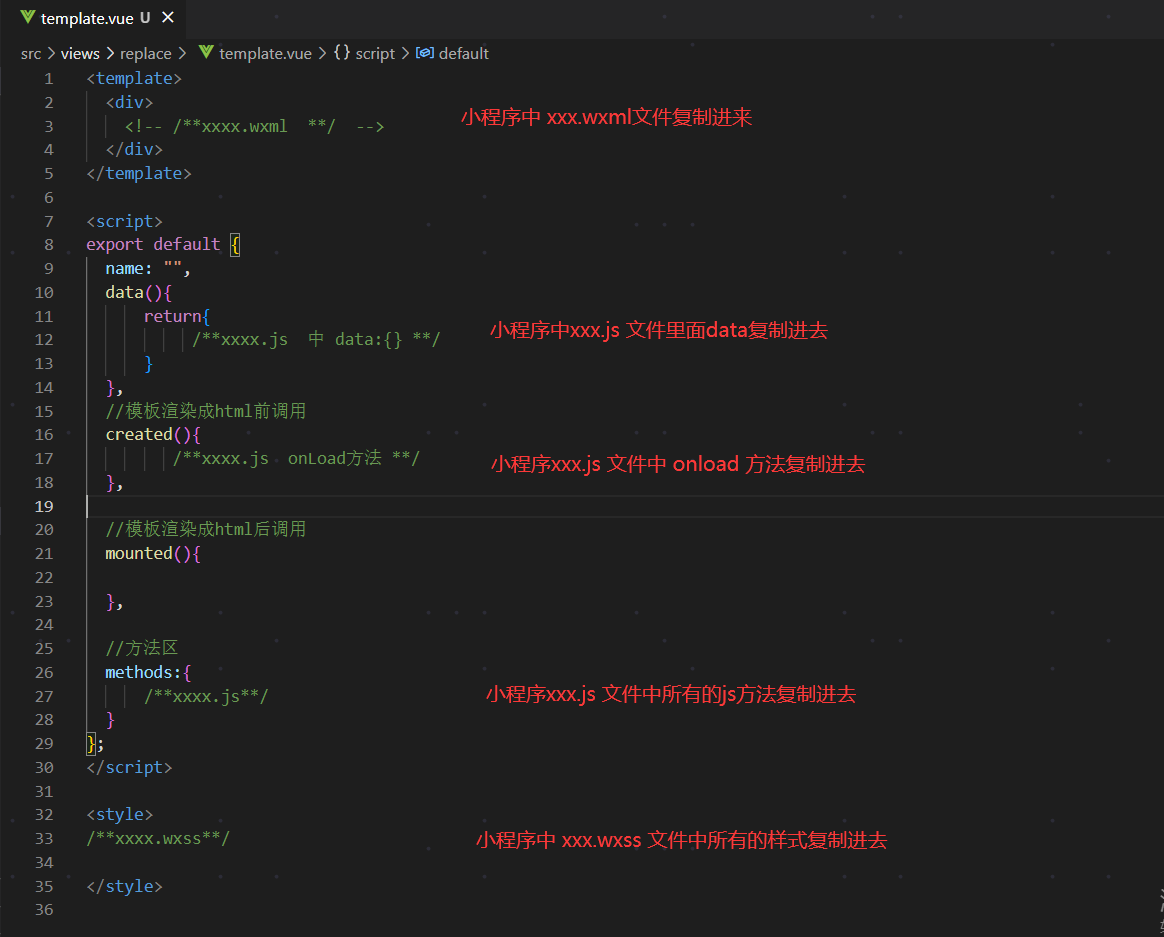Open the script breadcrumb symbol

coord(375,54)
